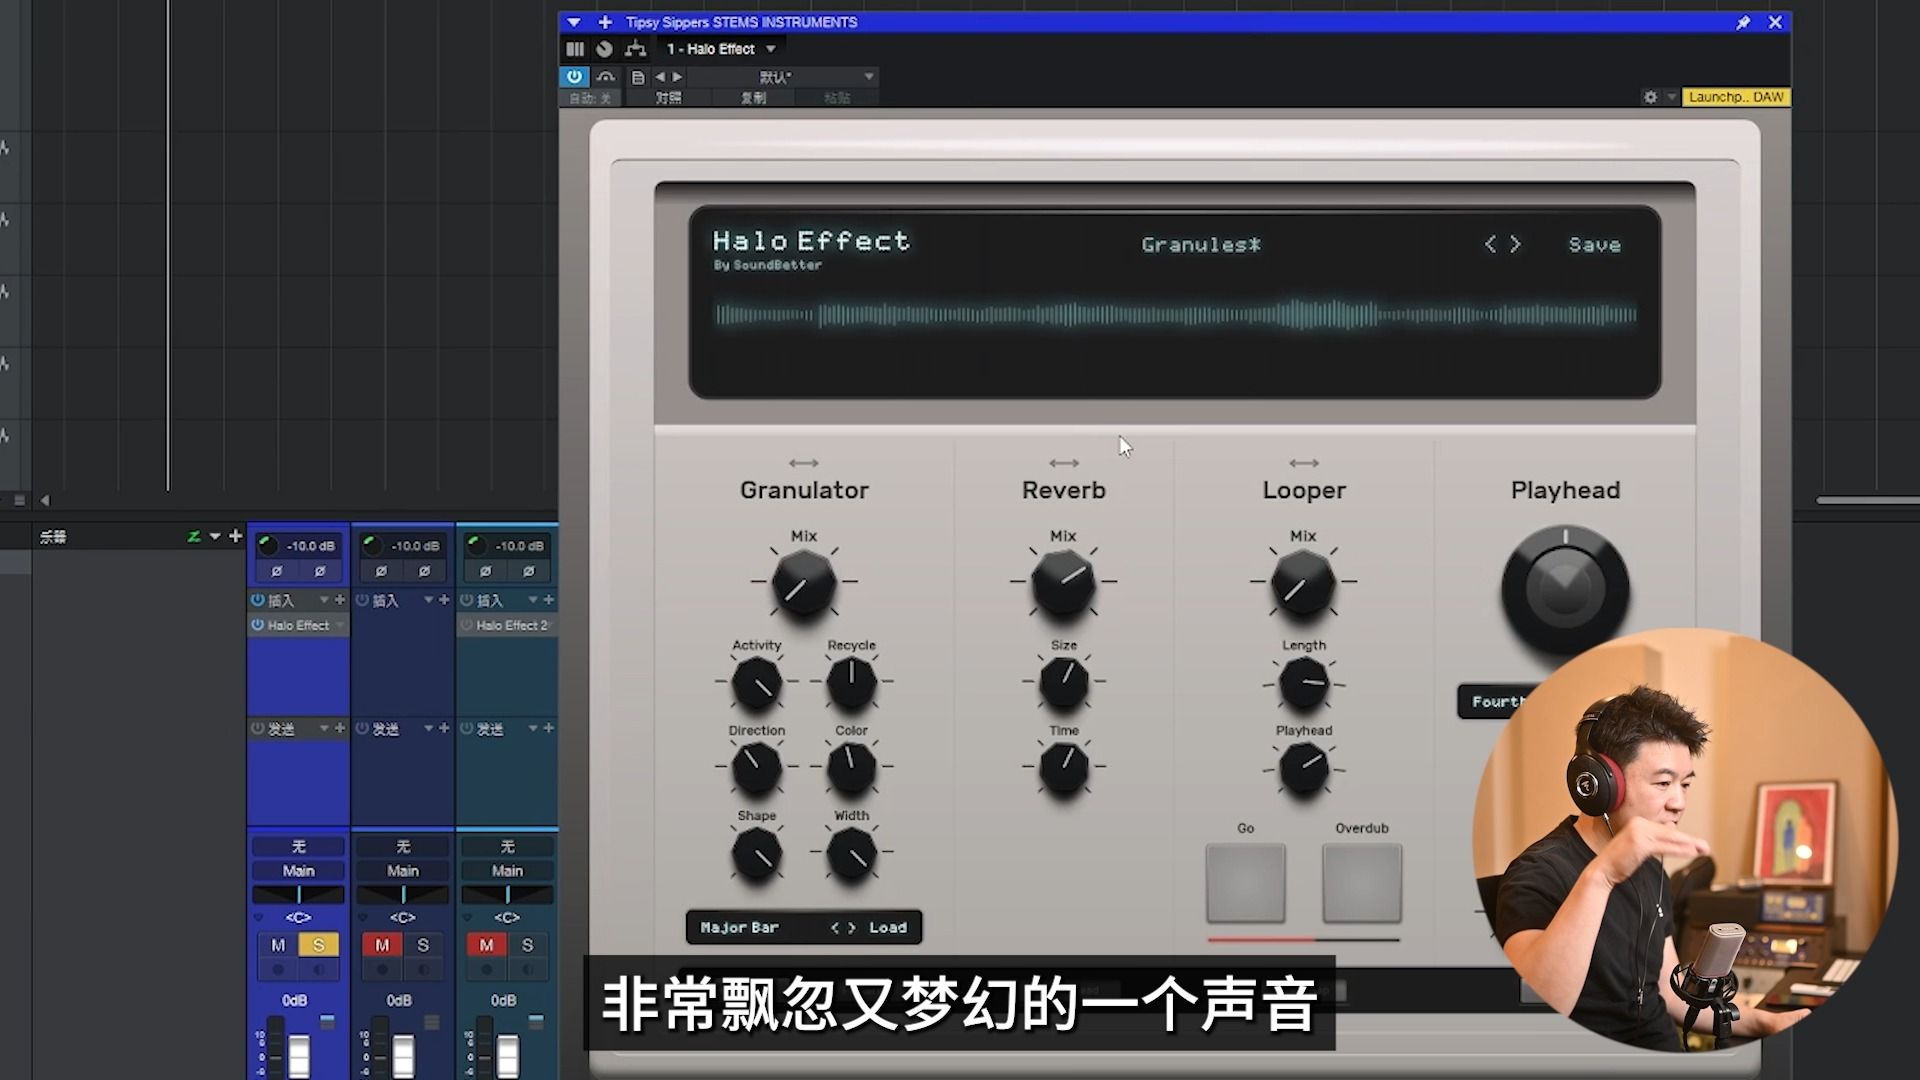
Task: Open the 发送 dropdown on first channel
Action: point(324,728)
